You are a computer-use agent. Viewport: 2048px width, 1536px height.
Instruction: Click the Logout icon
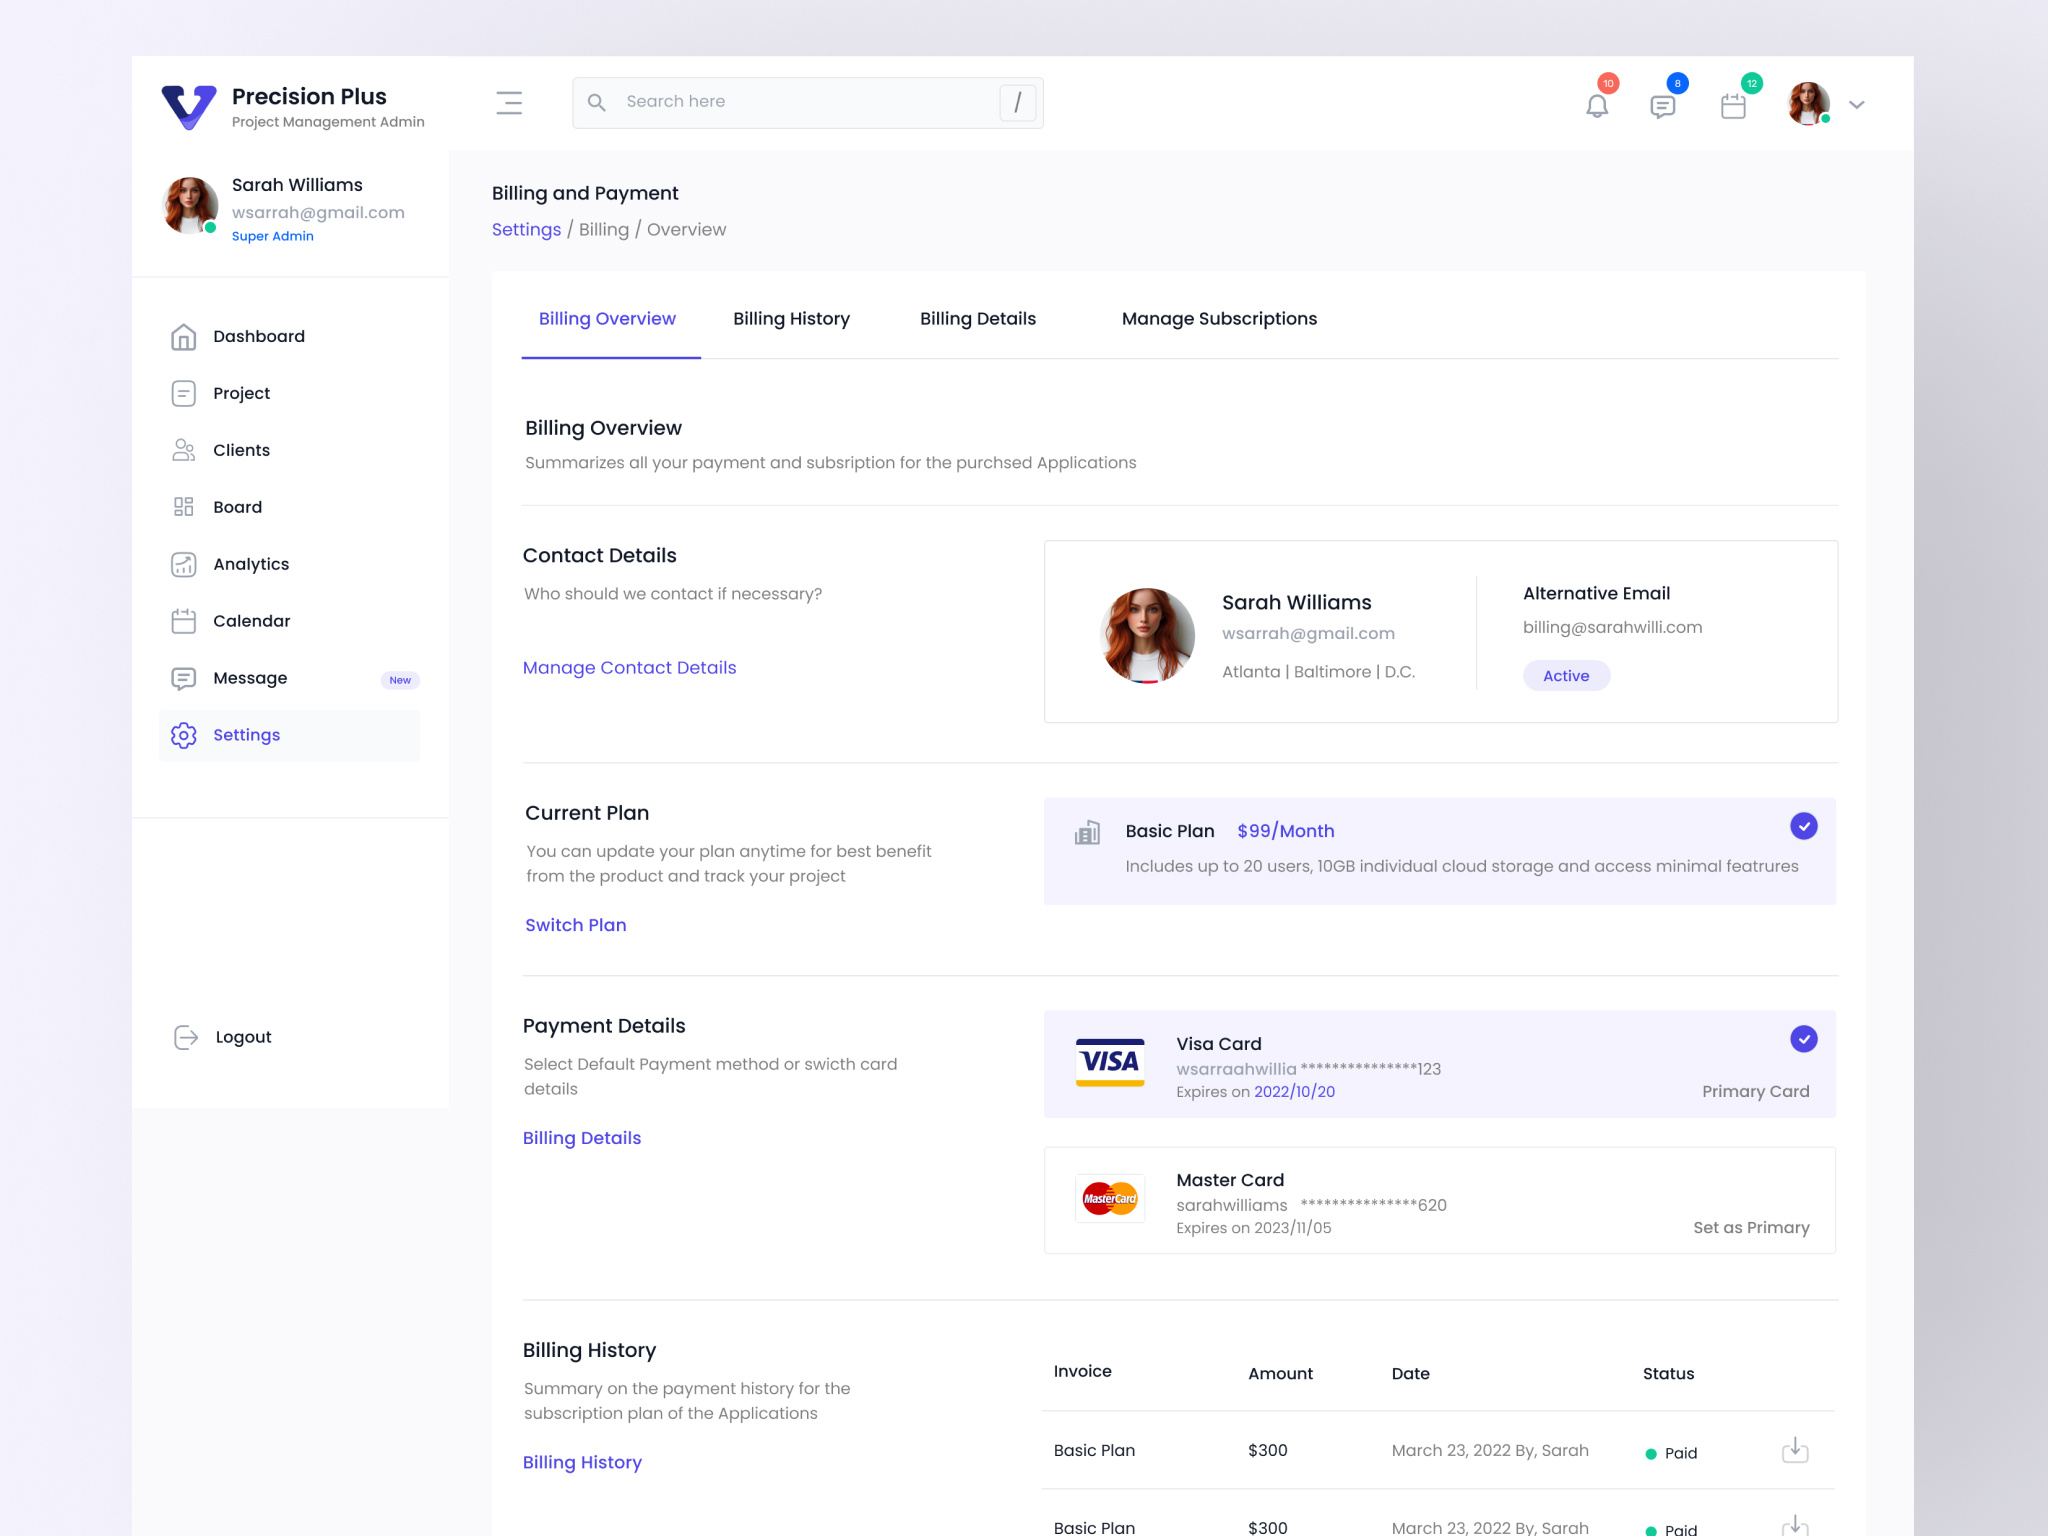coord(184,1037)
